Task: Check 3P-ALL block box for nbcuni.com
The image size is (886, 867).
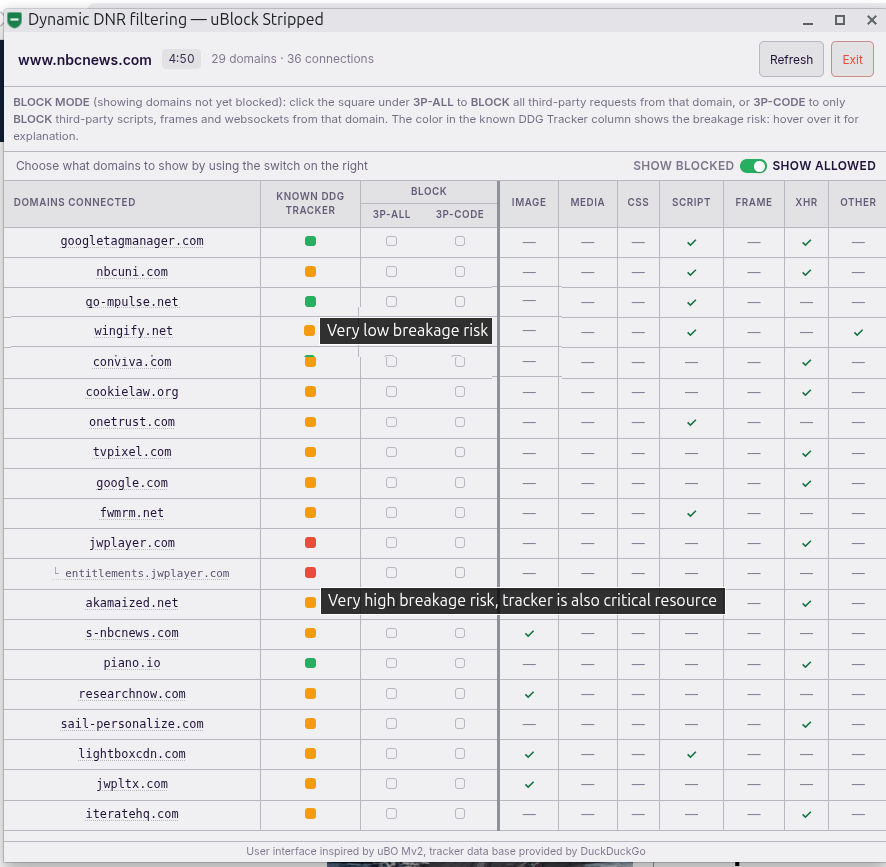Action: 392,272
